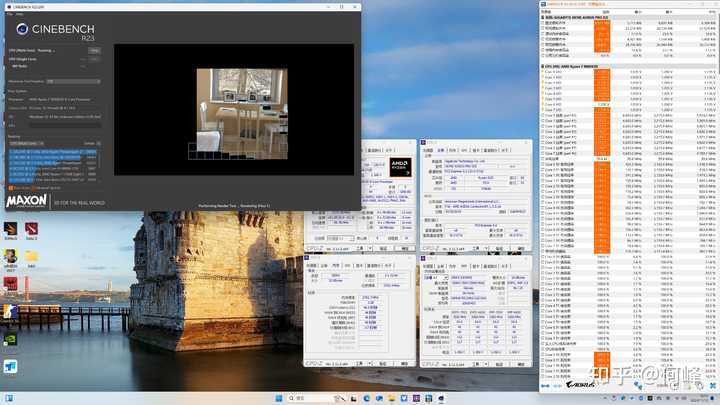
Task: Select the 32C/64T Threadripper ranking row
Action: (x=53, y=152)
